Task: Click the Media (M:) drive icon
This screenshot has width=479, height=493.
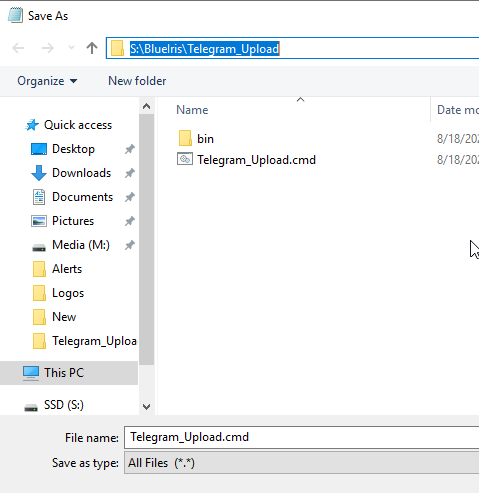Action: pos(39,248)
